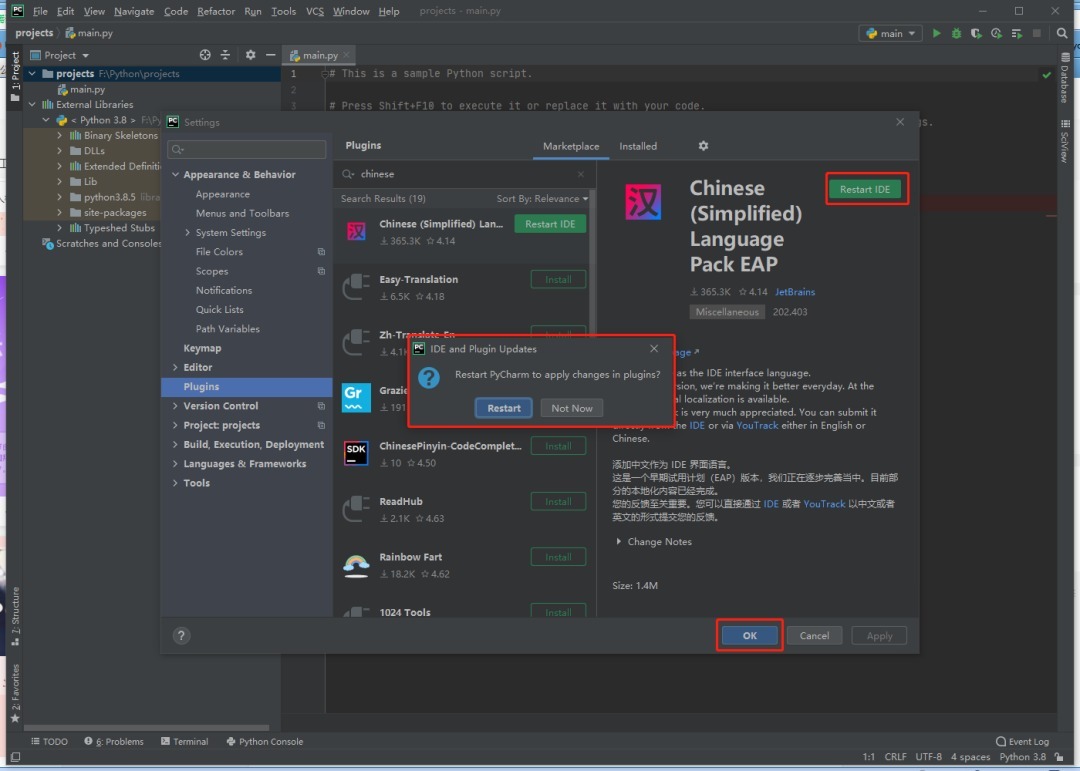Open plugin options gear next to Installed tab

point(703,146)
